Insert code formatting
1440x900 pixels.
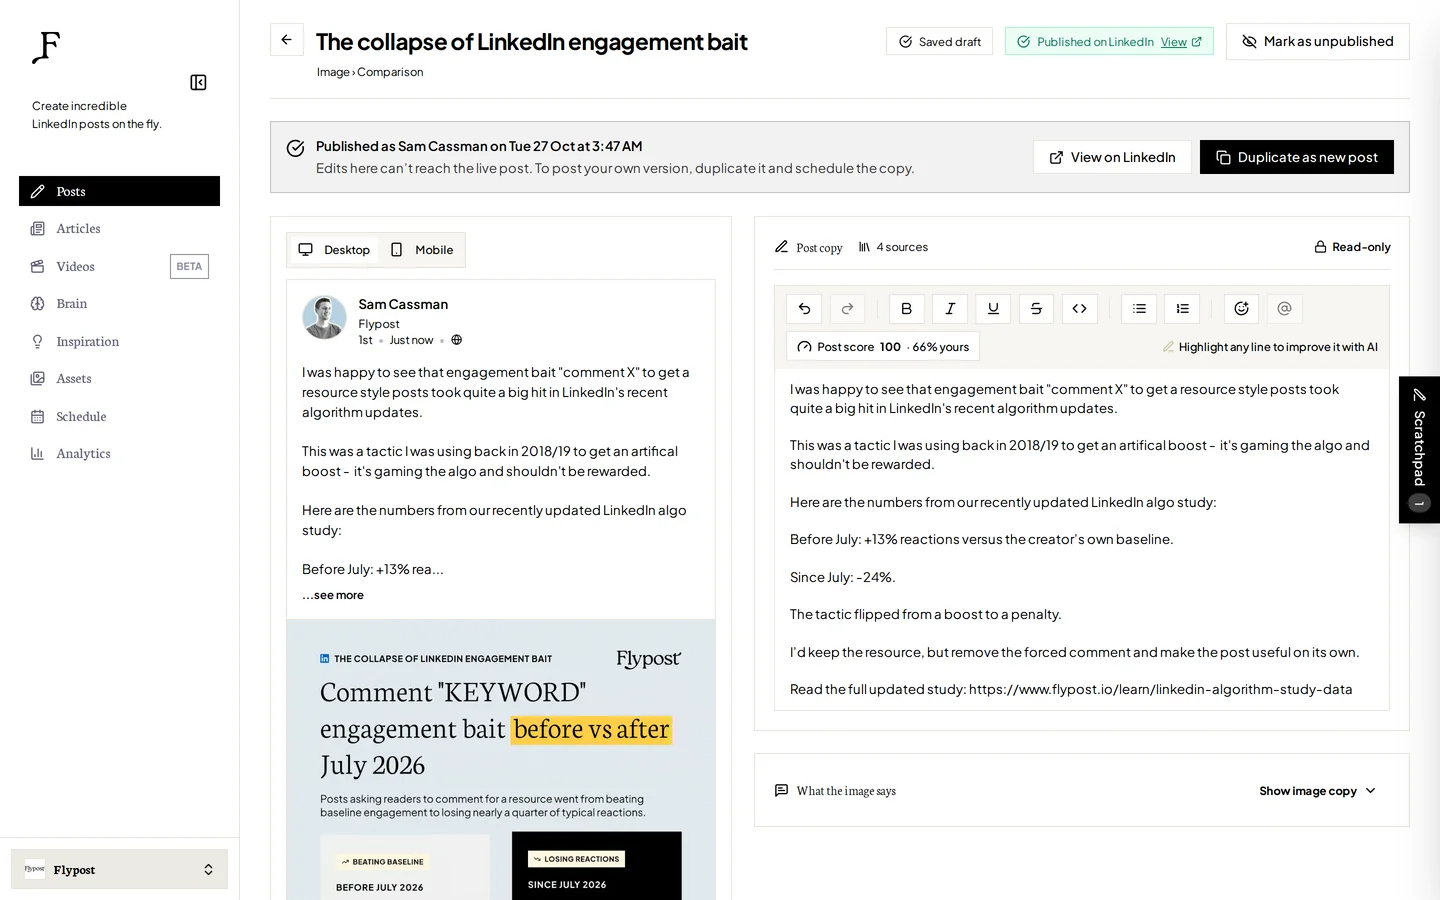point(1079,308)
